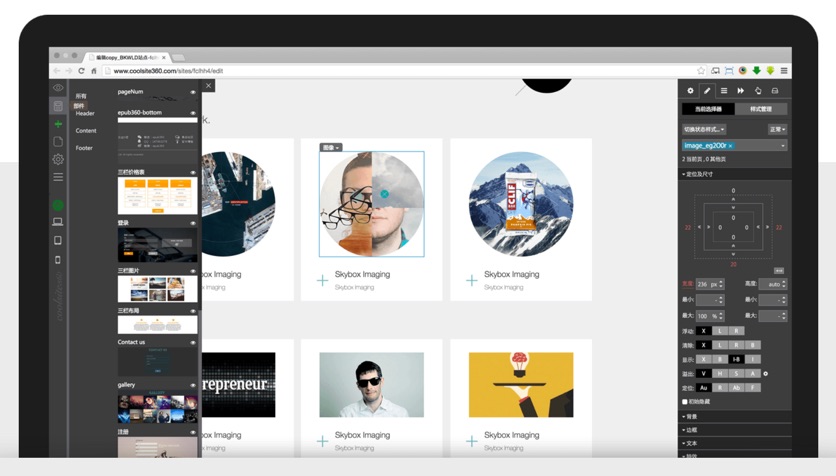The image size is (836, 476).
Task: Collapse the 定位及尺寸 section
Action: pyautogui.click(x=697, y=174)
